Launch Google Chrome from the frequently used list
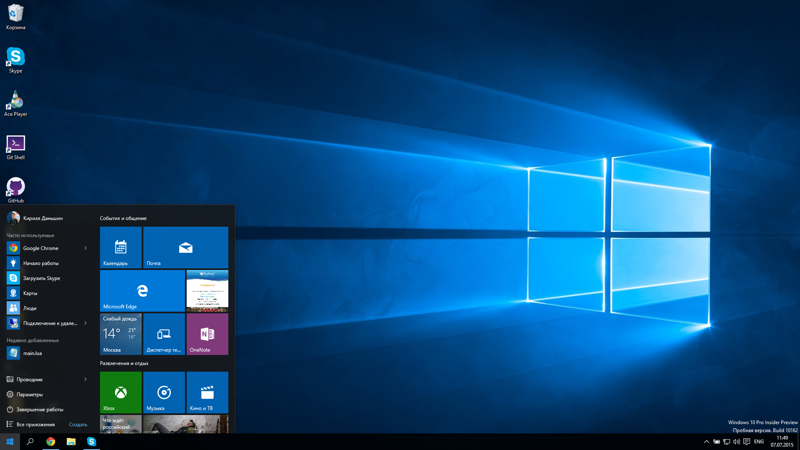This screenshot has height=450, width=800. [43, 248]
